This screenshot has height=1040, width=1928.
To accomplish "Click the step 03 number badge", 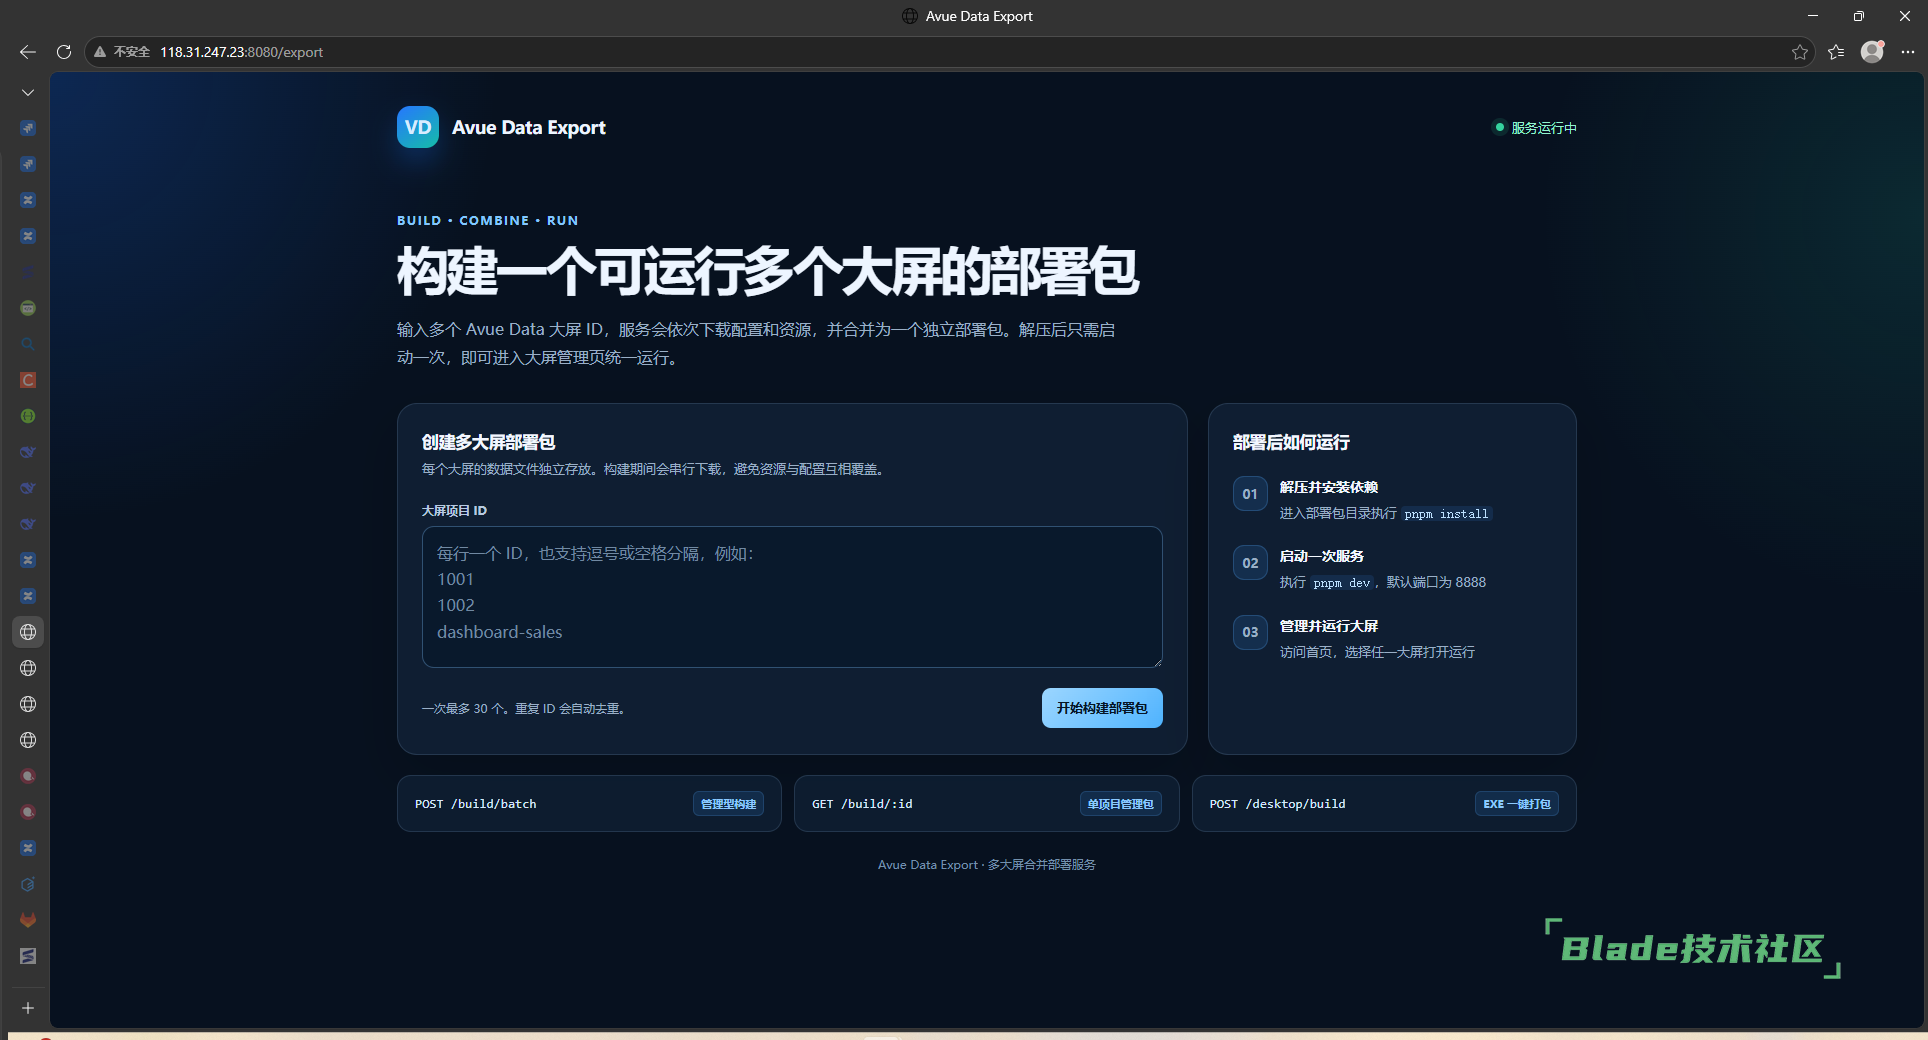I will [1250, 632].
